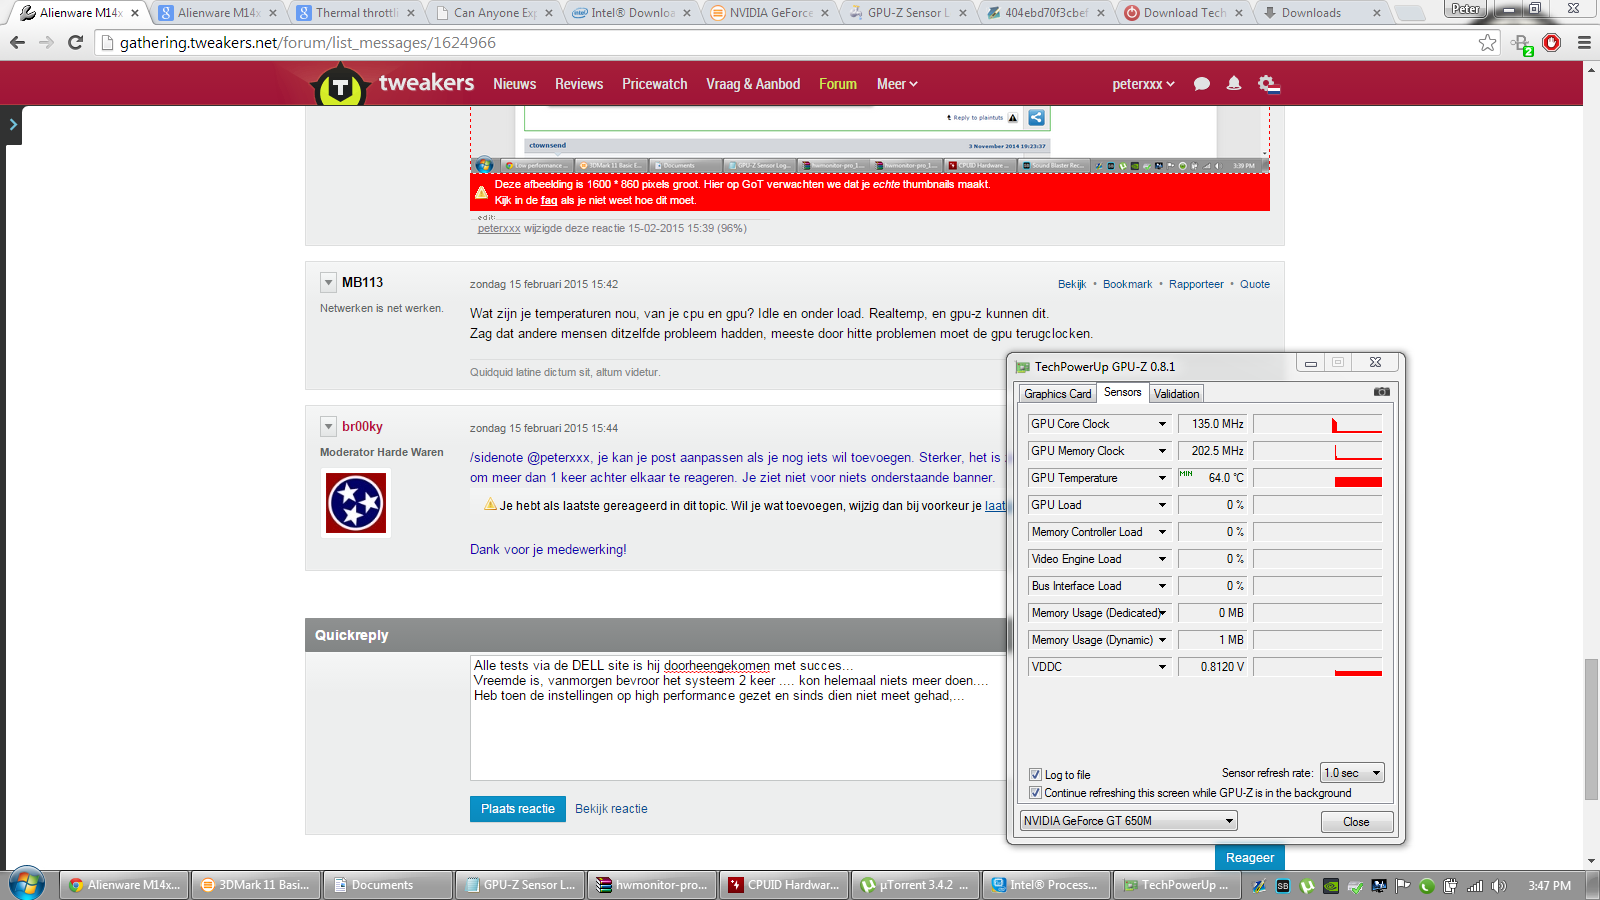
Task: Open the peterxxx user menu
Action: (1144, 84)
